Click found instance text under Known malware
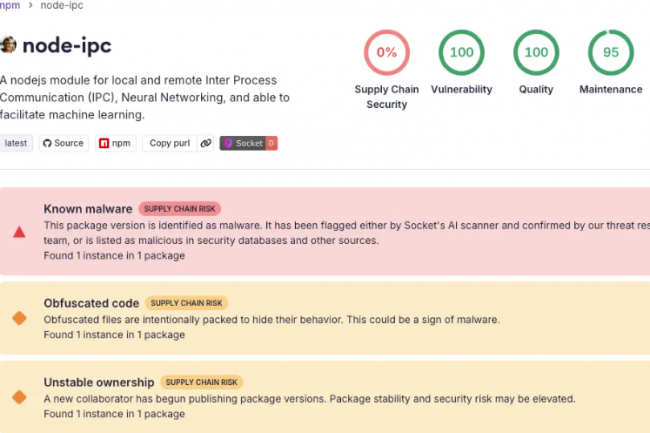 [114, 255]
